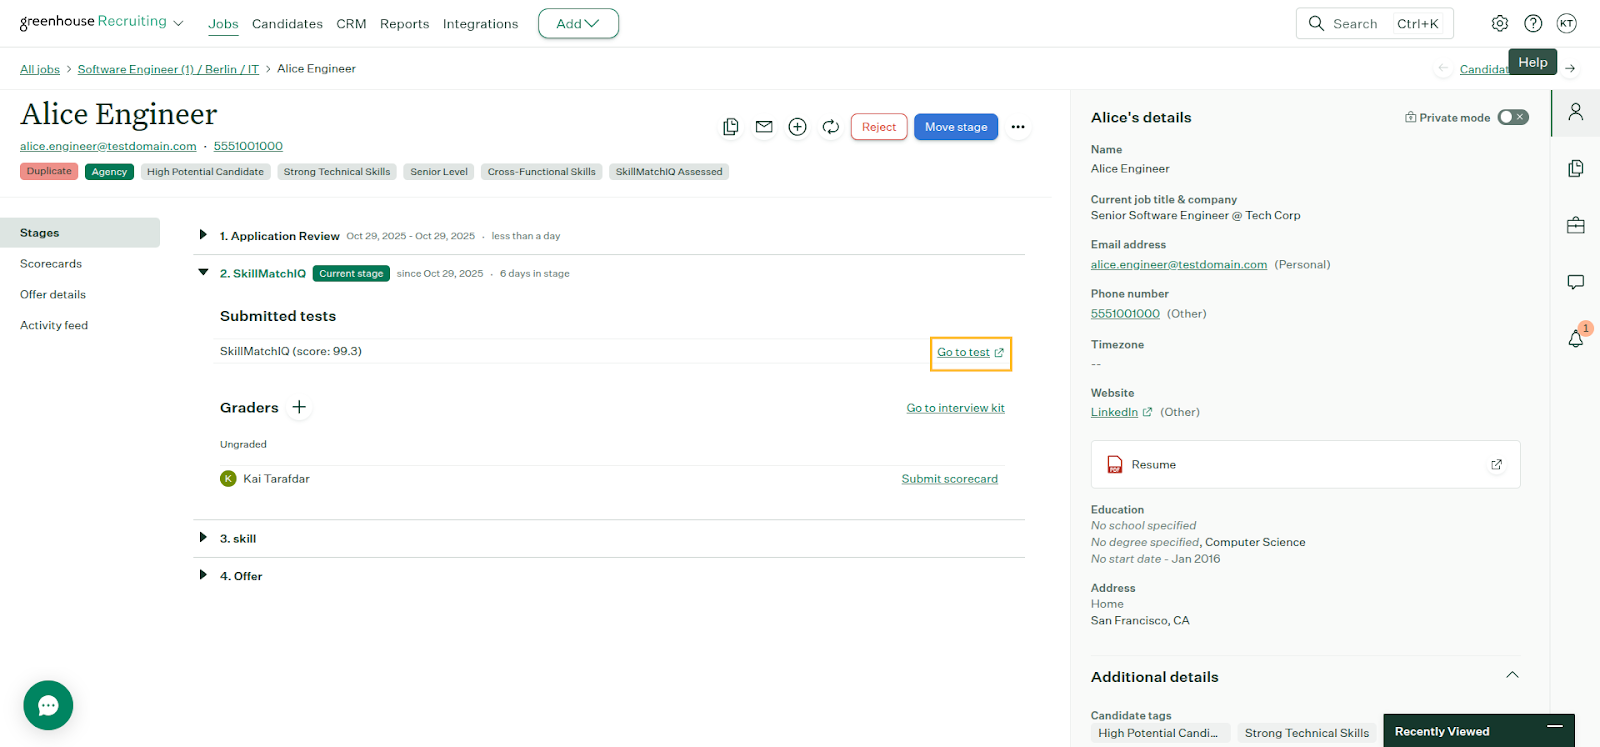Open the notifications bell in right sidebar
Viewport: 1600px width, 747px height.
(1575, 339)
